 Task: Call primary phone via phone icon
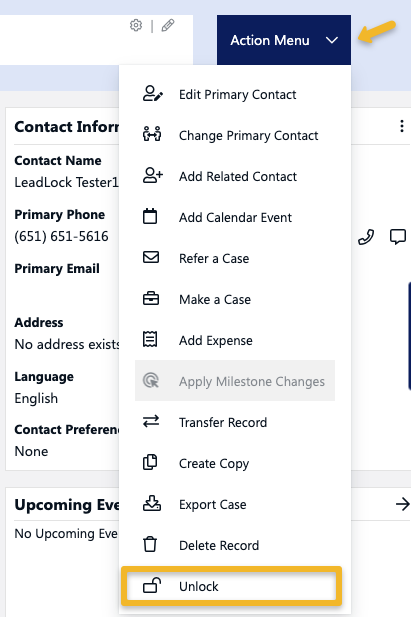pos(366,237)
